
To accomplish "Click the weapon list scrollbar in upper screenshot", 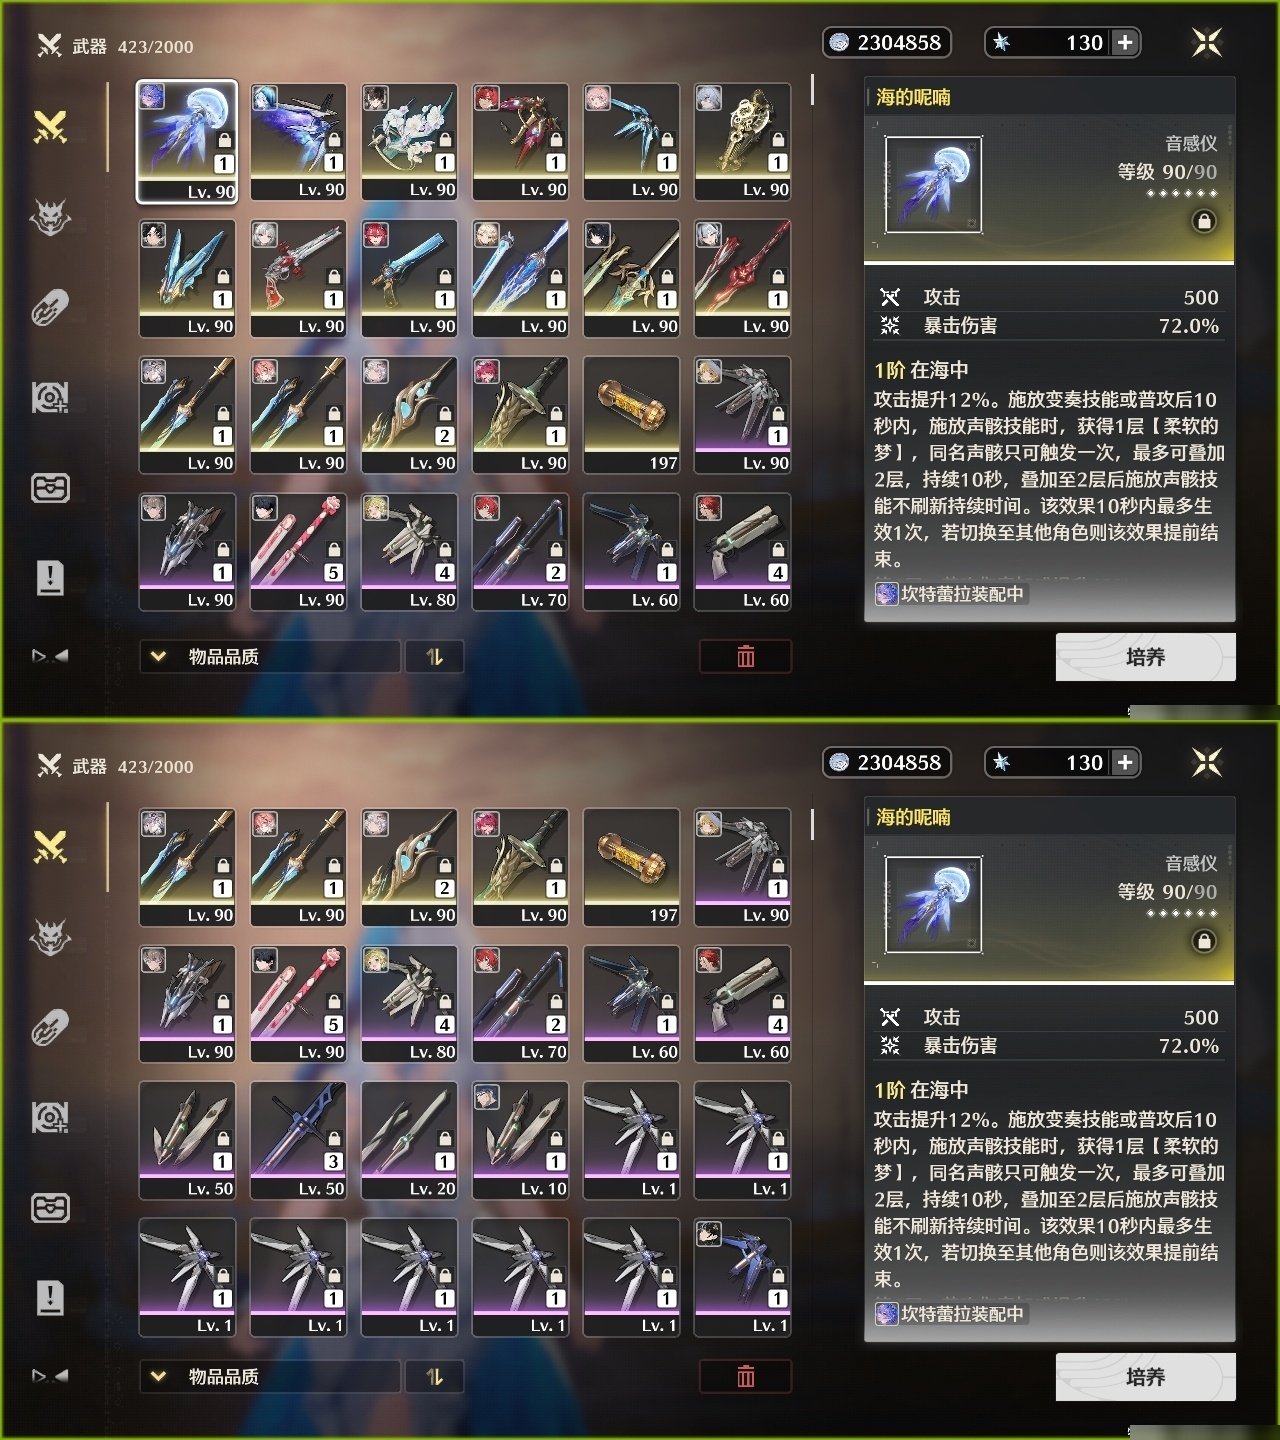I will coord(812,90).
